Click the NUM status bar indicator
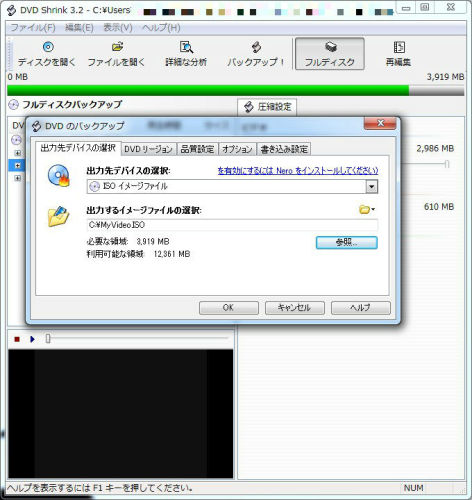Screen dimensions: 472x500 click(414, 488)
